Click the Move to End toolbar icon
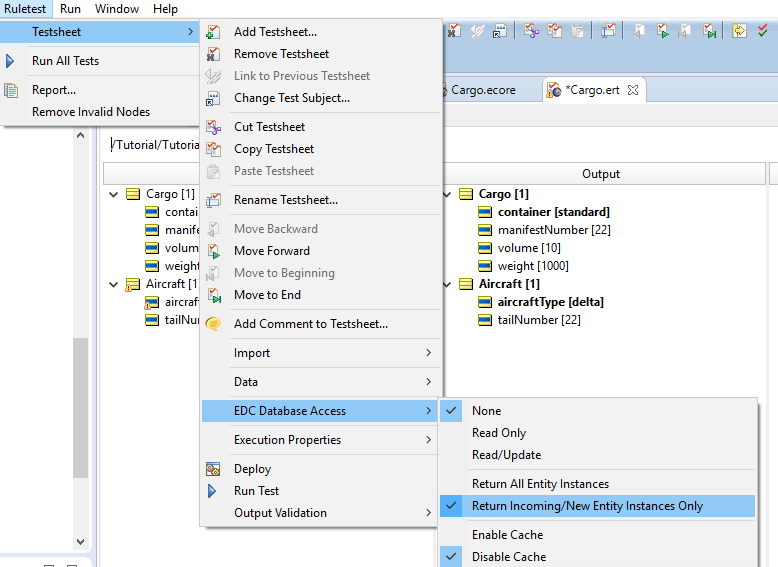 710,31
